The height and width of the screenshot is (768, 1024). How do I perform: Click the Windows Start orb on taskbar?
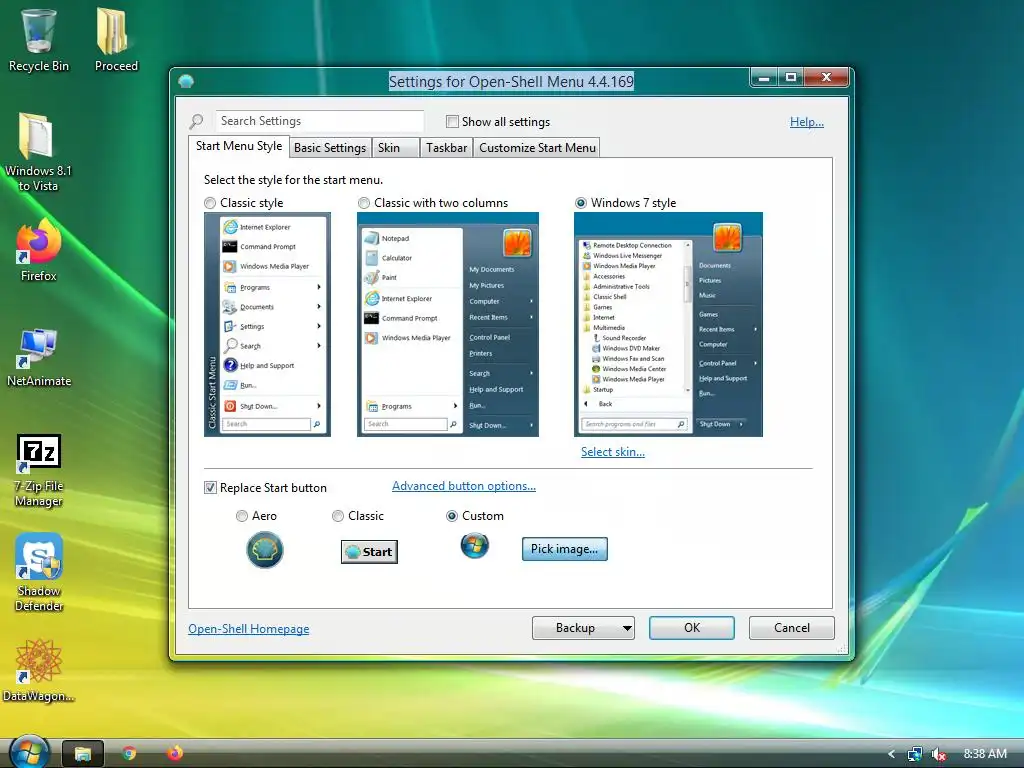29,752
